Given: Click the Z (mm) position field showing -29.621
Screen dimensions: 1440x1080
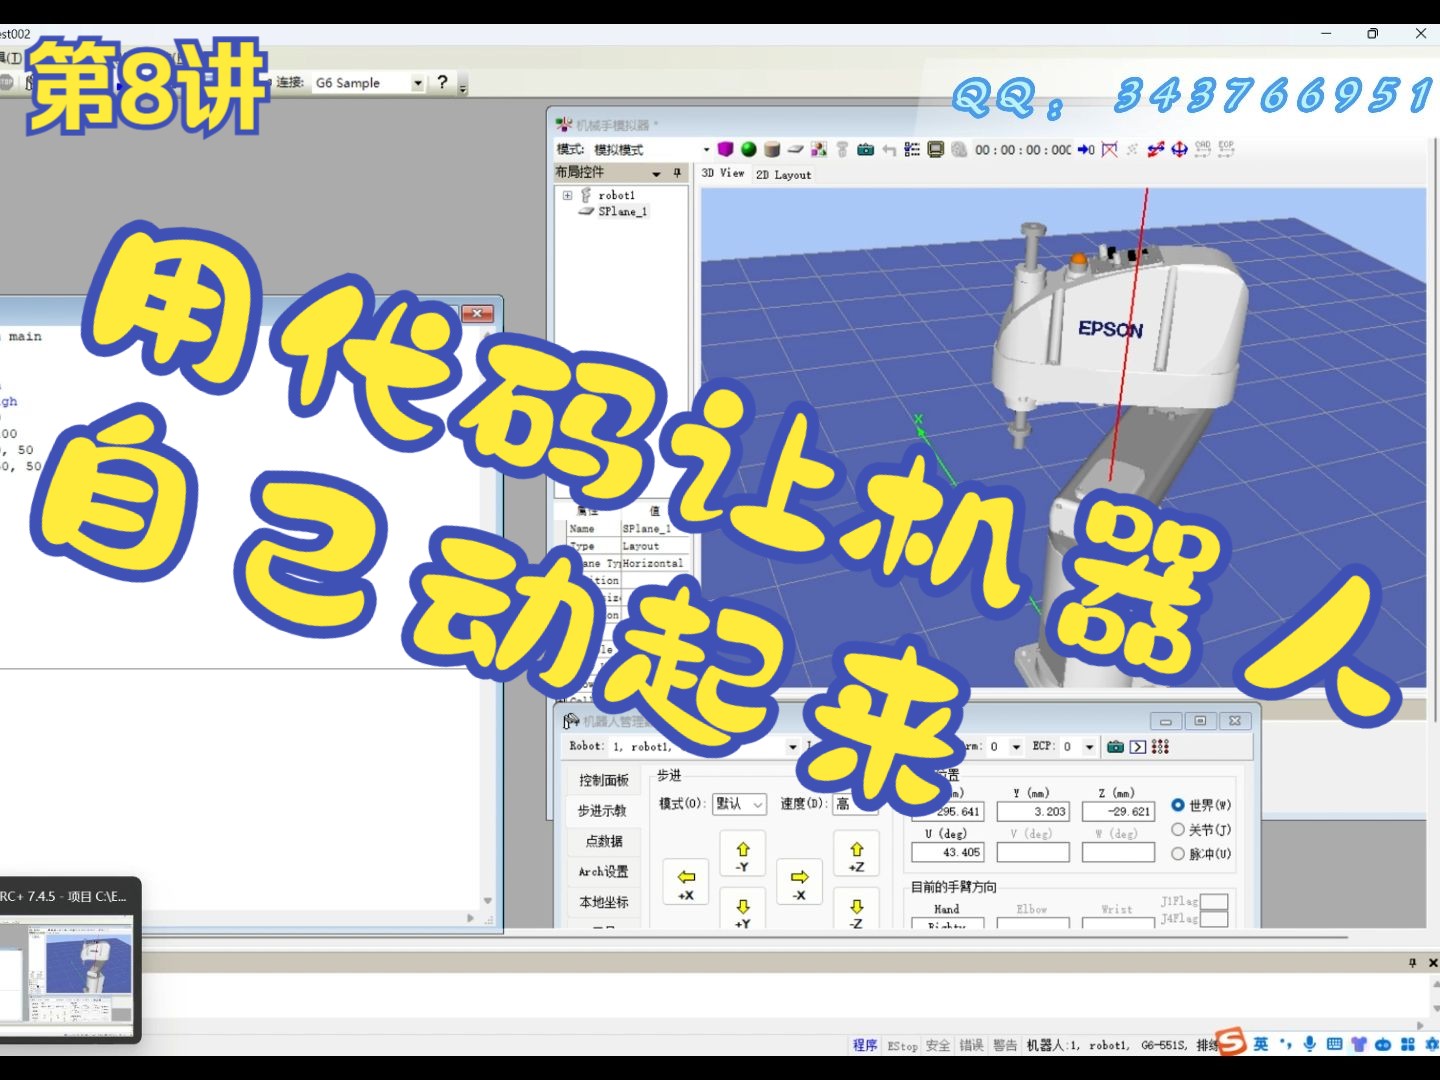Looking at the screenshot, I should [1118, 812].
